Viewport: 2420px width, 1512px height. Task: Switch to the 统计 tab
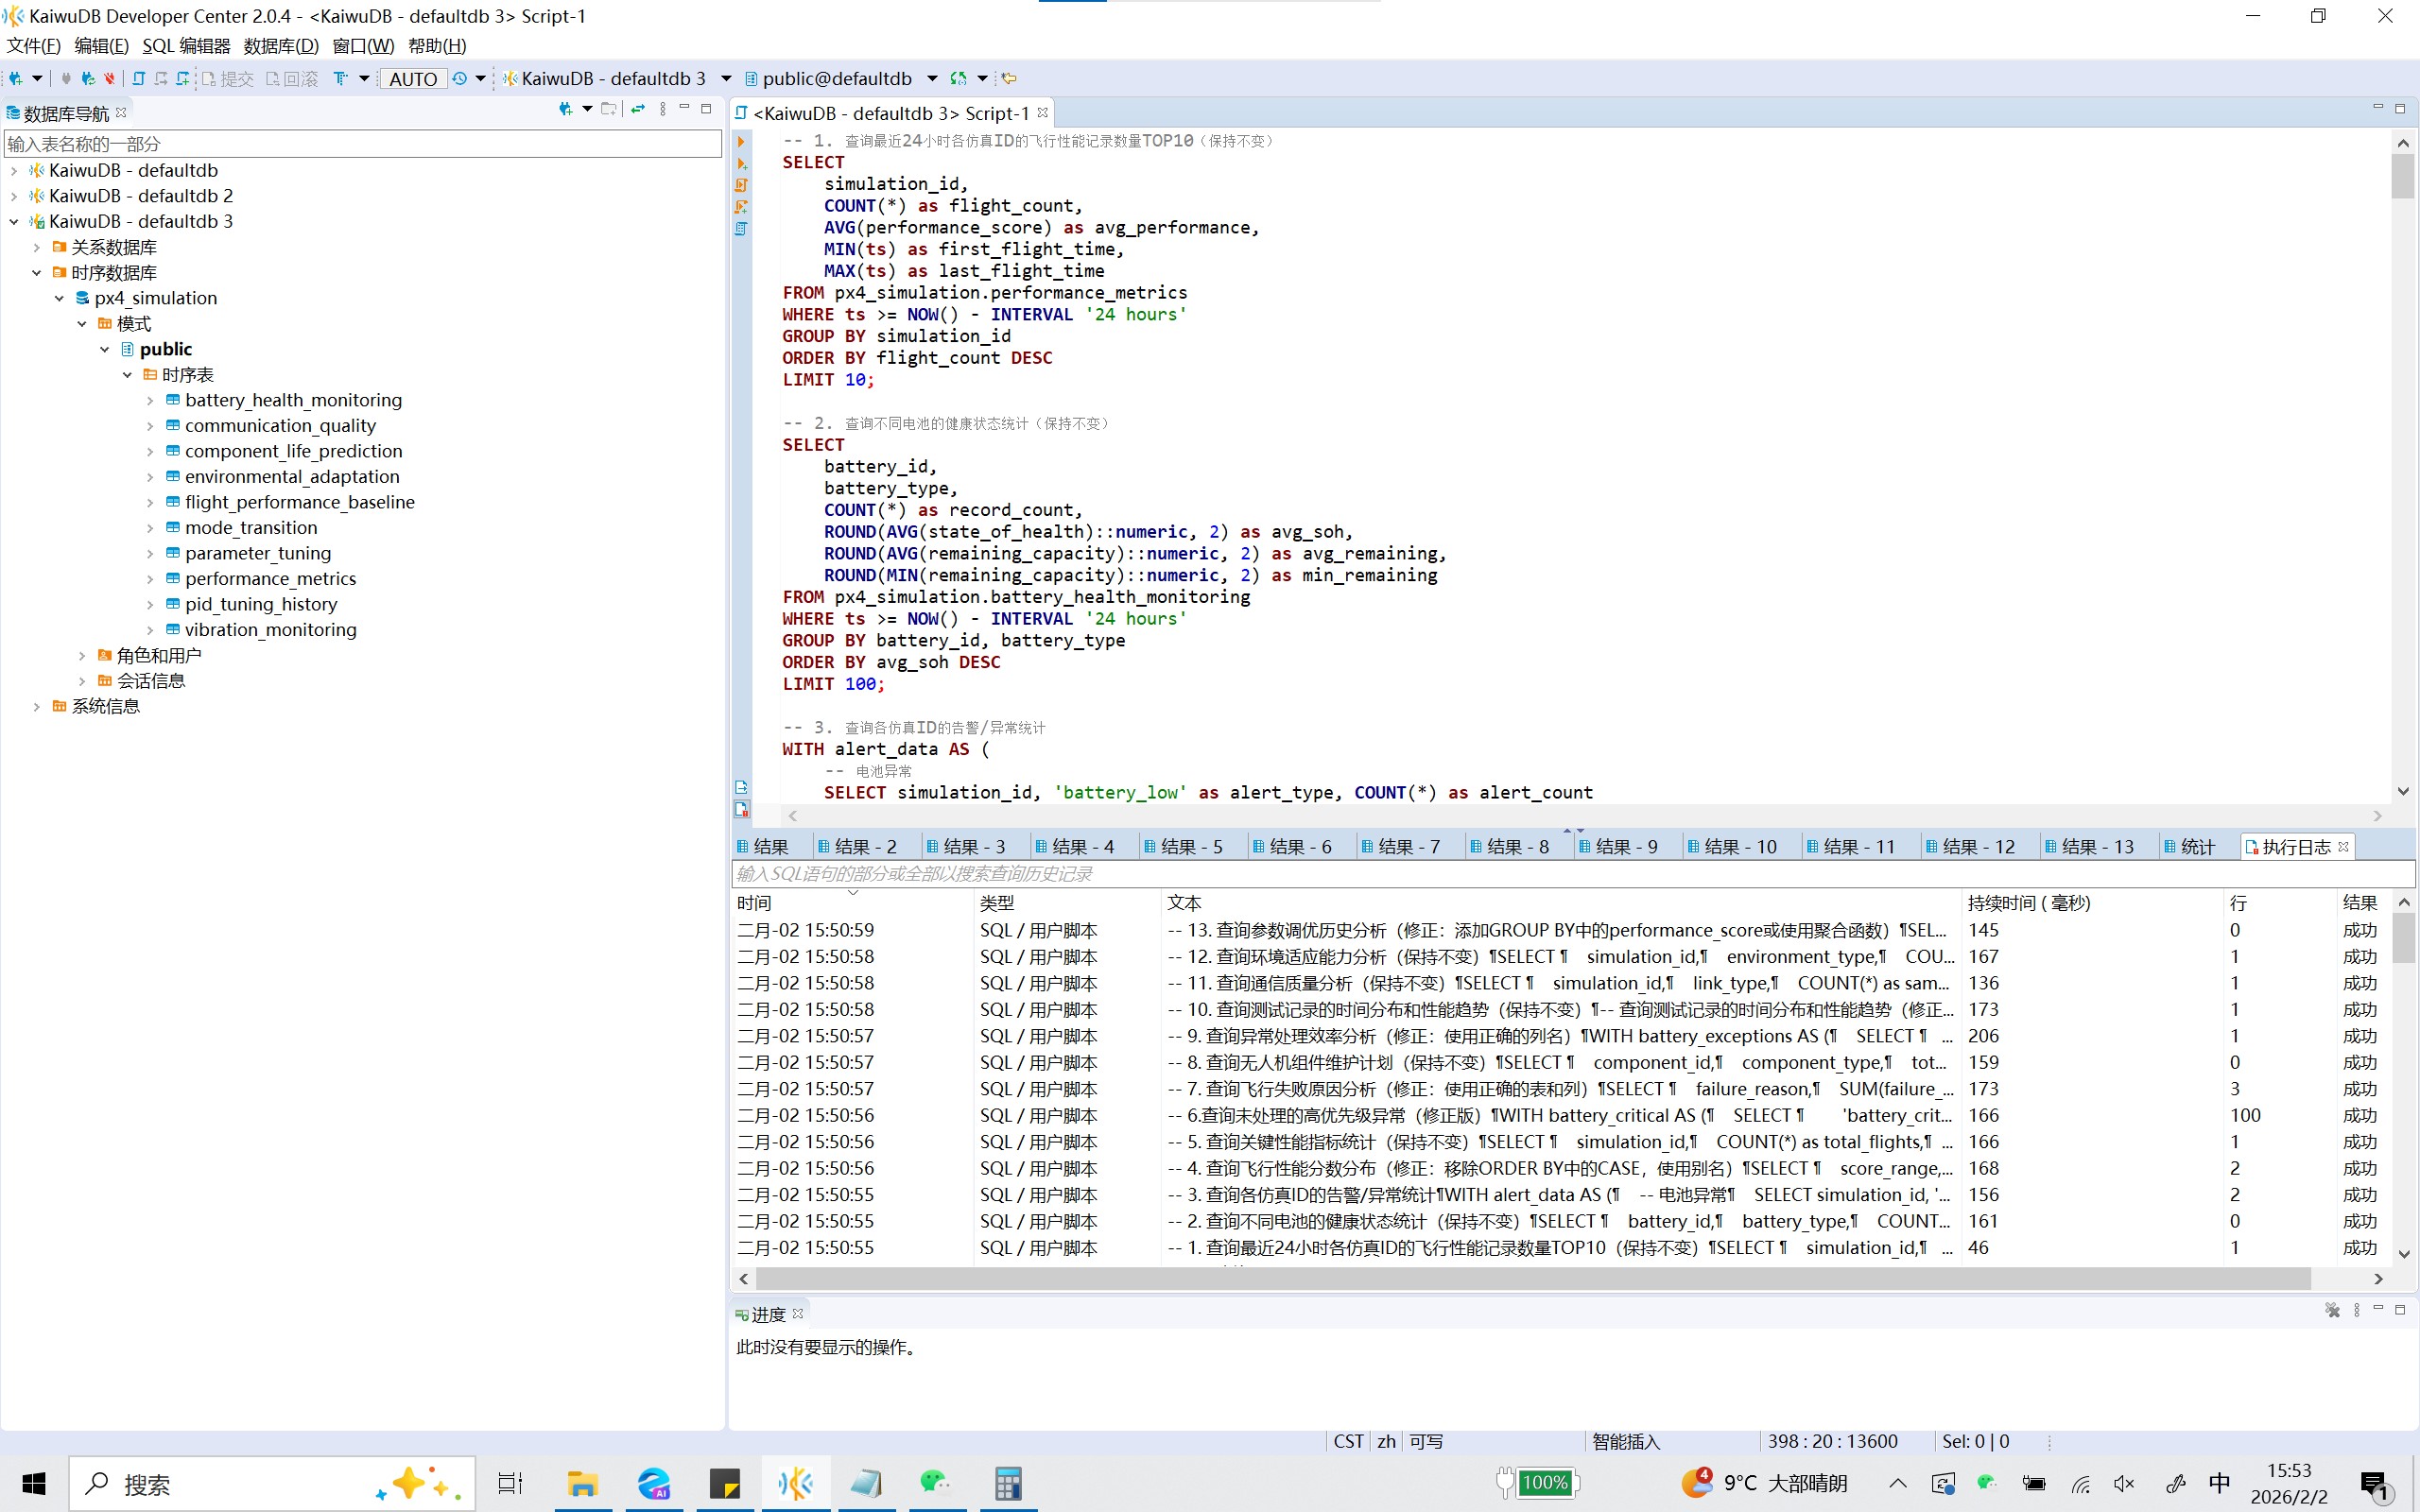click(2195, 846)
